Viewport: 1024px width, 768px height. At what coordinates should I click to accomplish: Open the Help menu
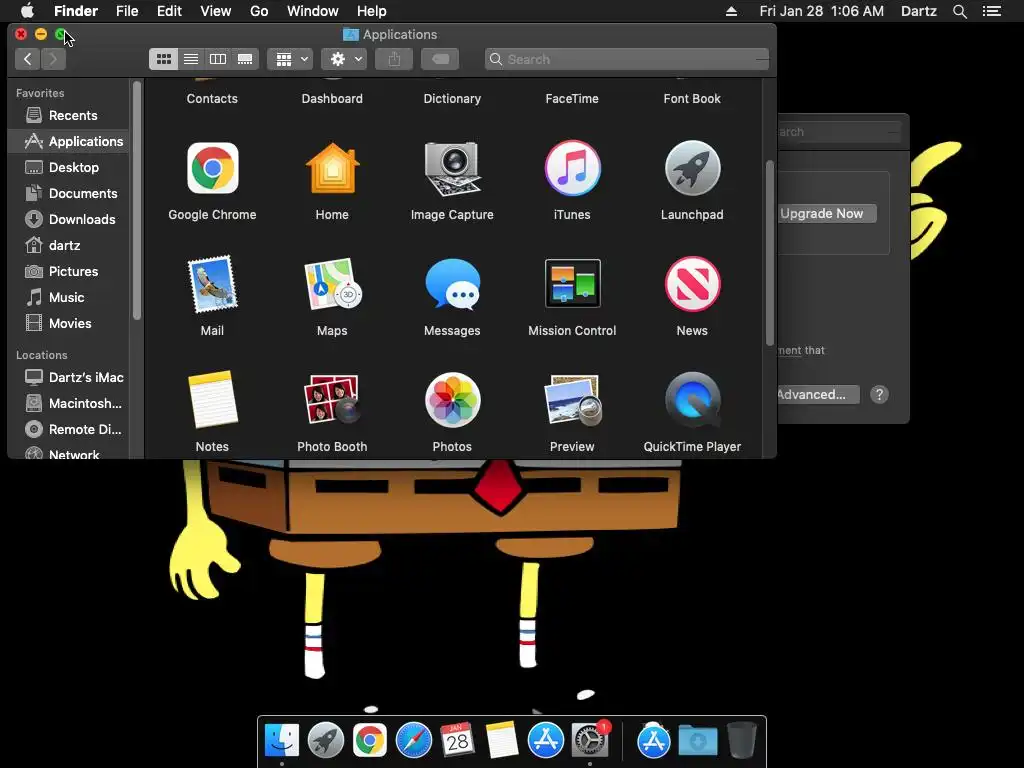click(x=372, y=11)
